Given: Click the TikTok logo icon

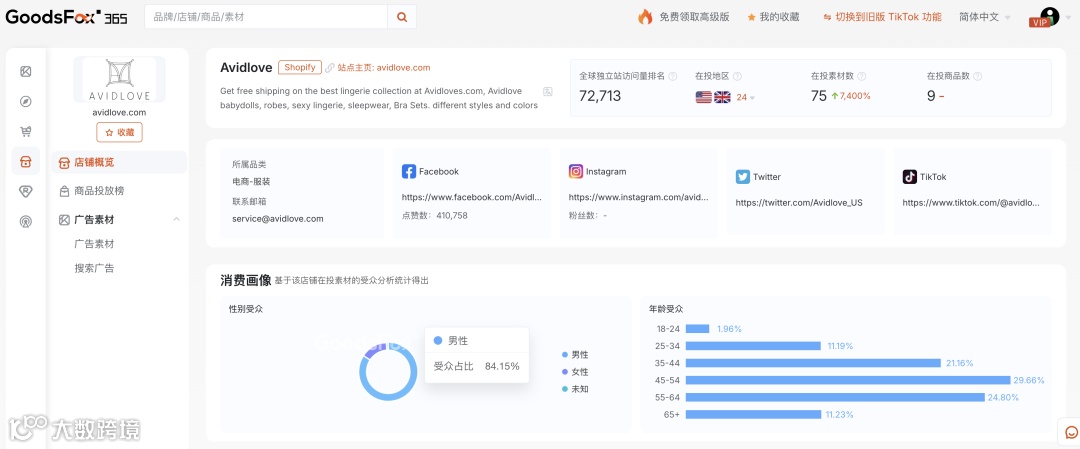Looking at the screenshot, I should click(x=910, y=177).
